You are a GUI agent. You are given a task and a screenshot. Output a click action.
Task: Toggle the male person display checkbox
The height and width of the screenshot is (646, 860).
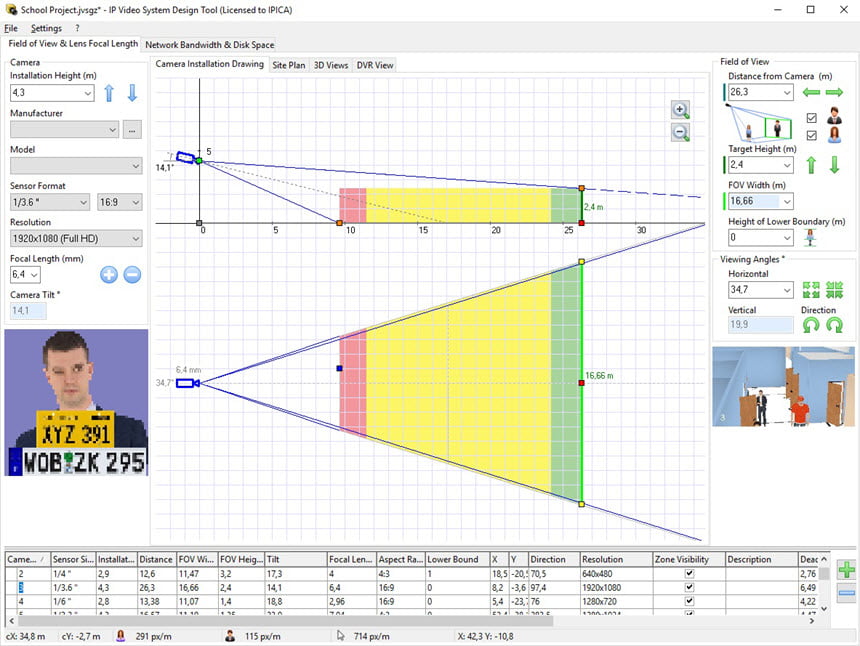click(812, 117)
